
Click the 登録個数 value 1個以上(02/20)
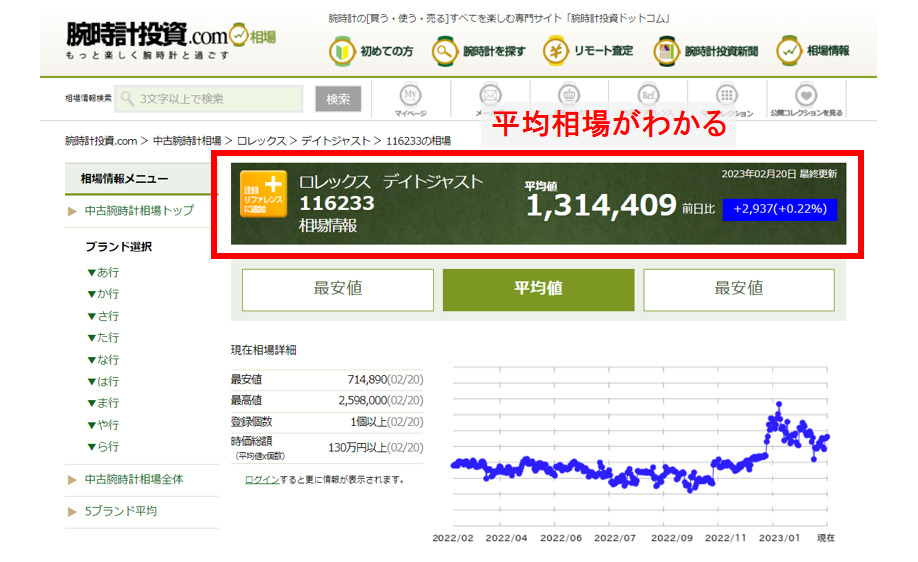pyautogui.click(x=386, y=422)
